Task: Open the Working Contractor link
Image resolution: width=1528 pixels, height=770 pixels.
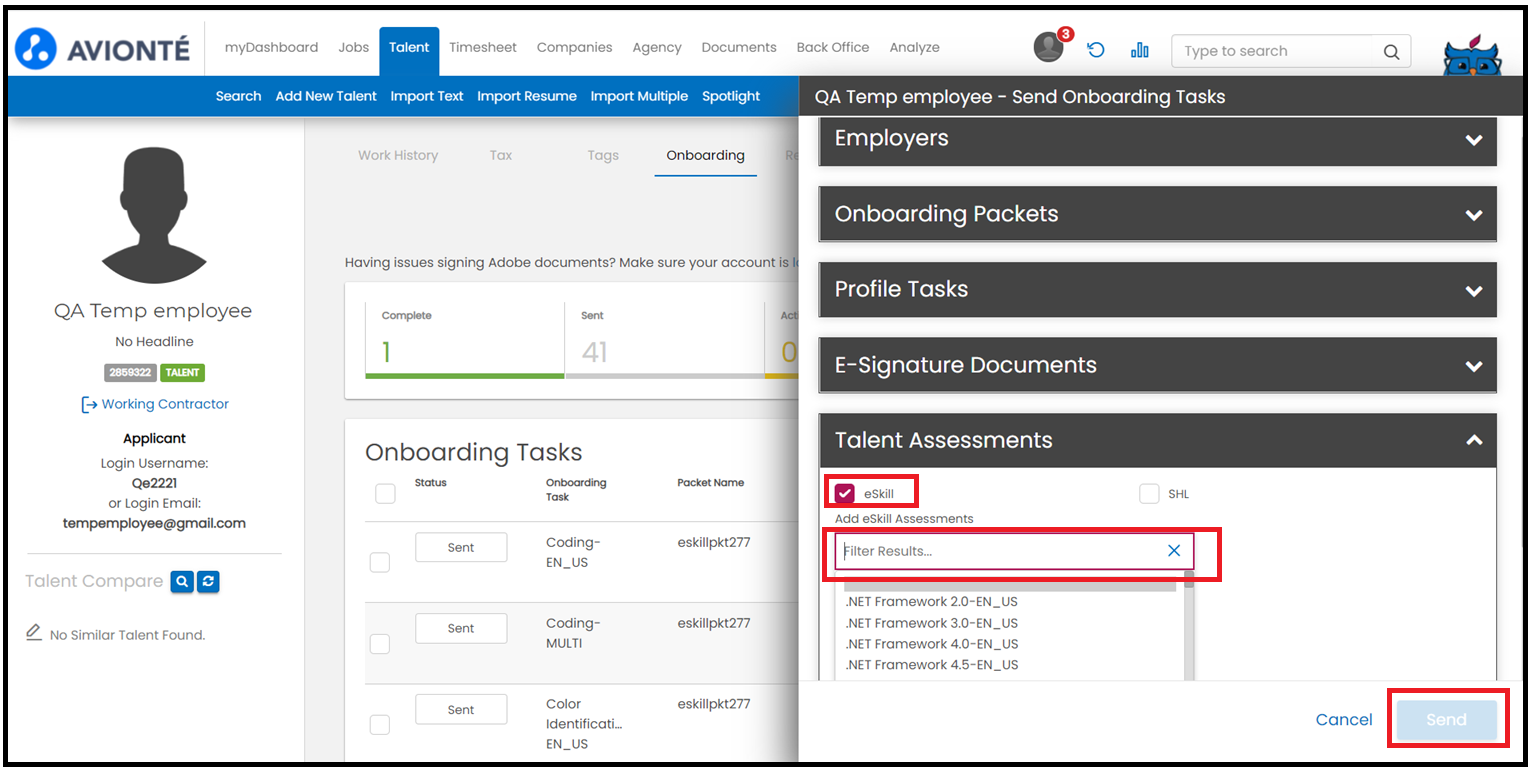Action: pos(165,404)
